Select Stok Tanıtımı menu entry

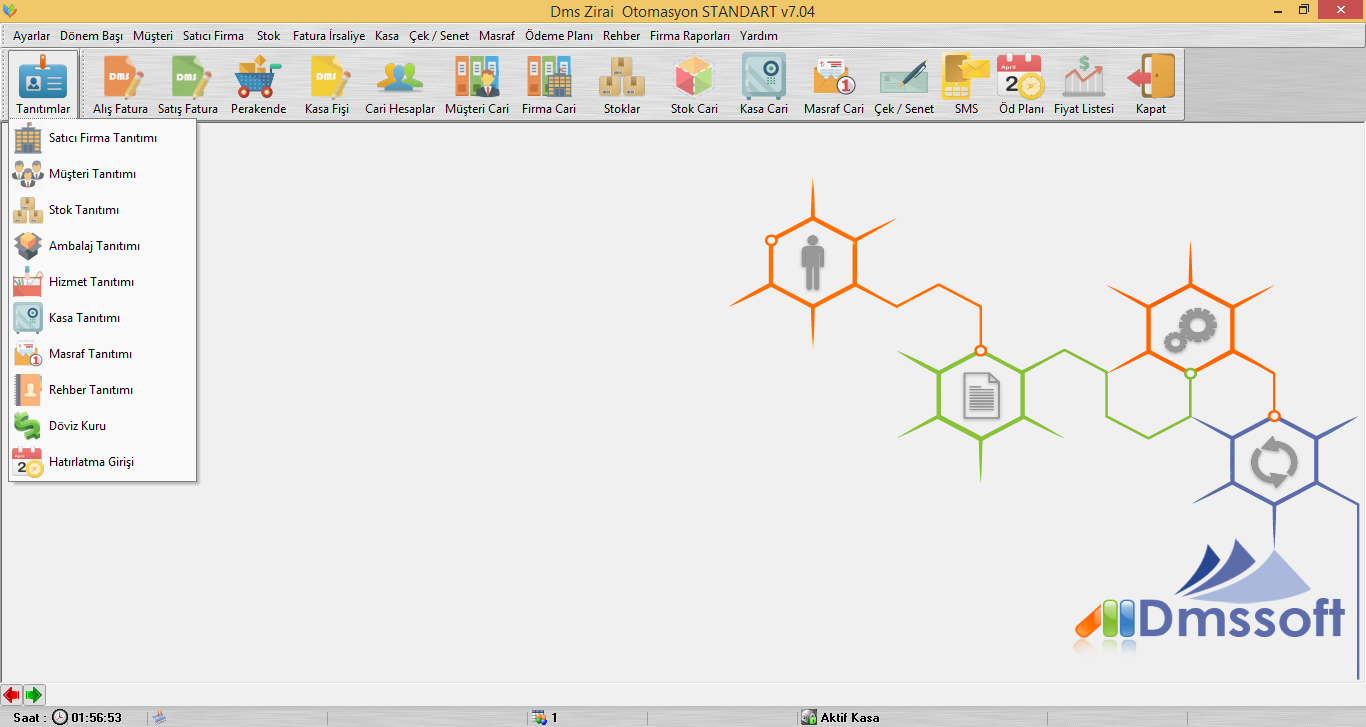coord(84,210)
